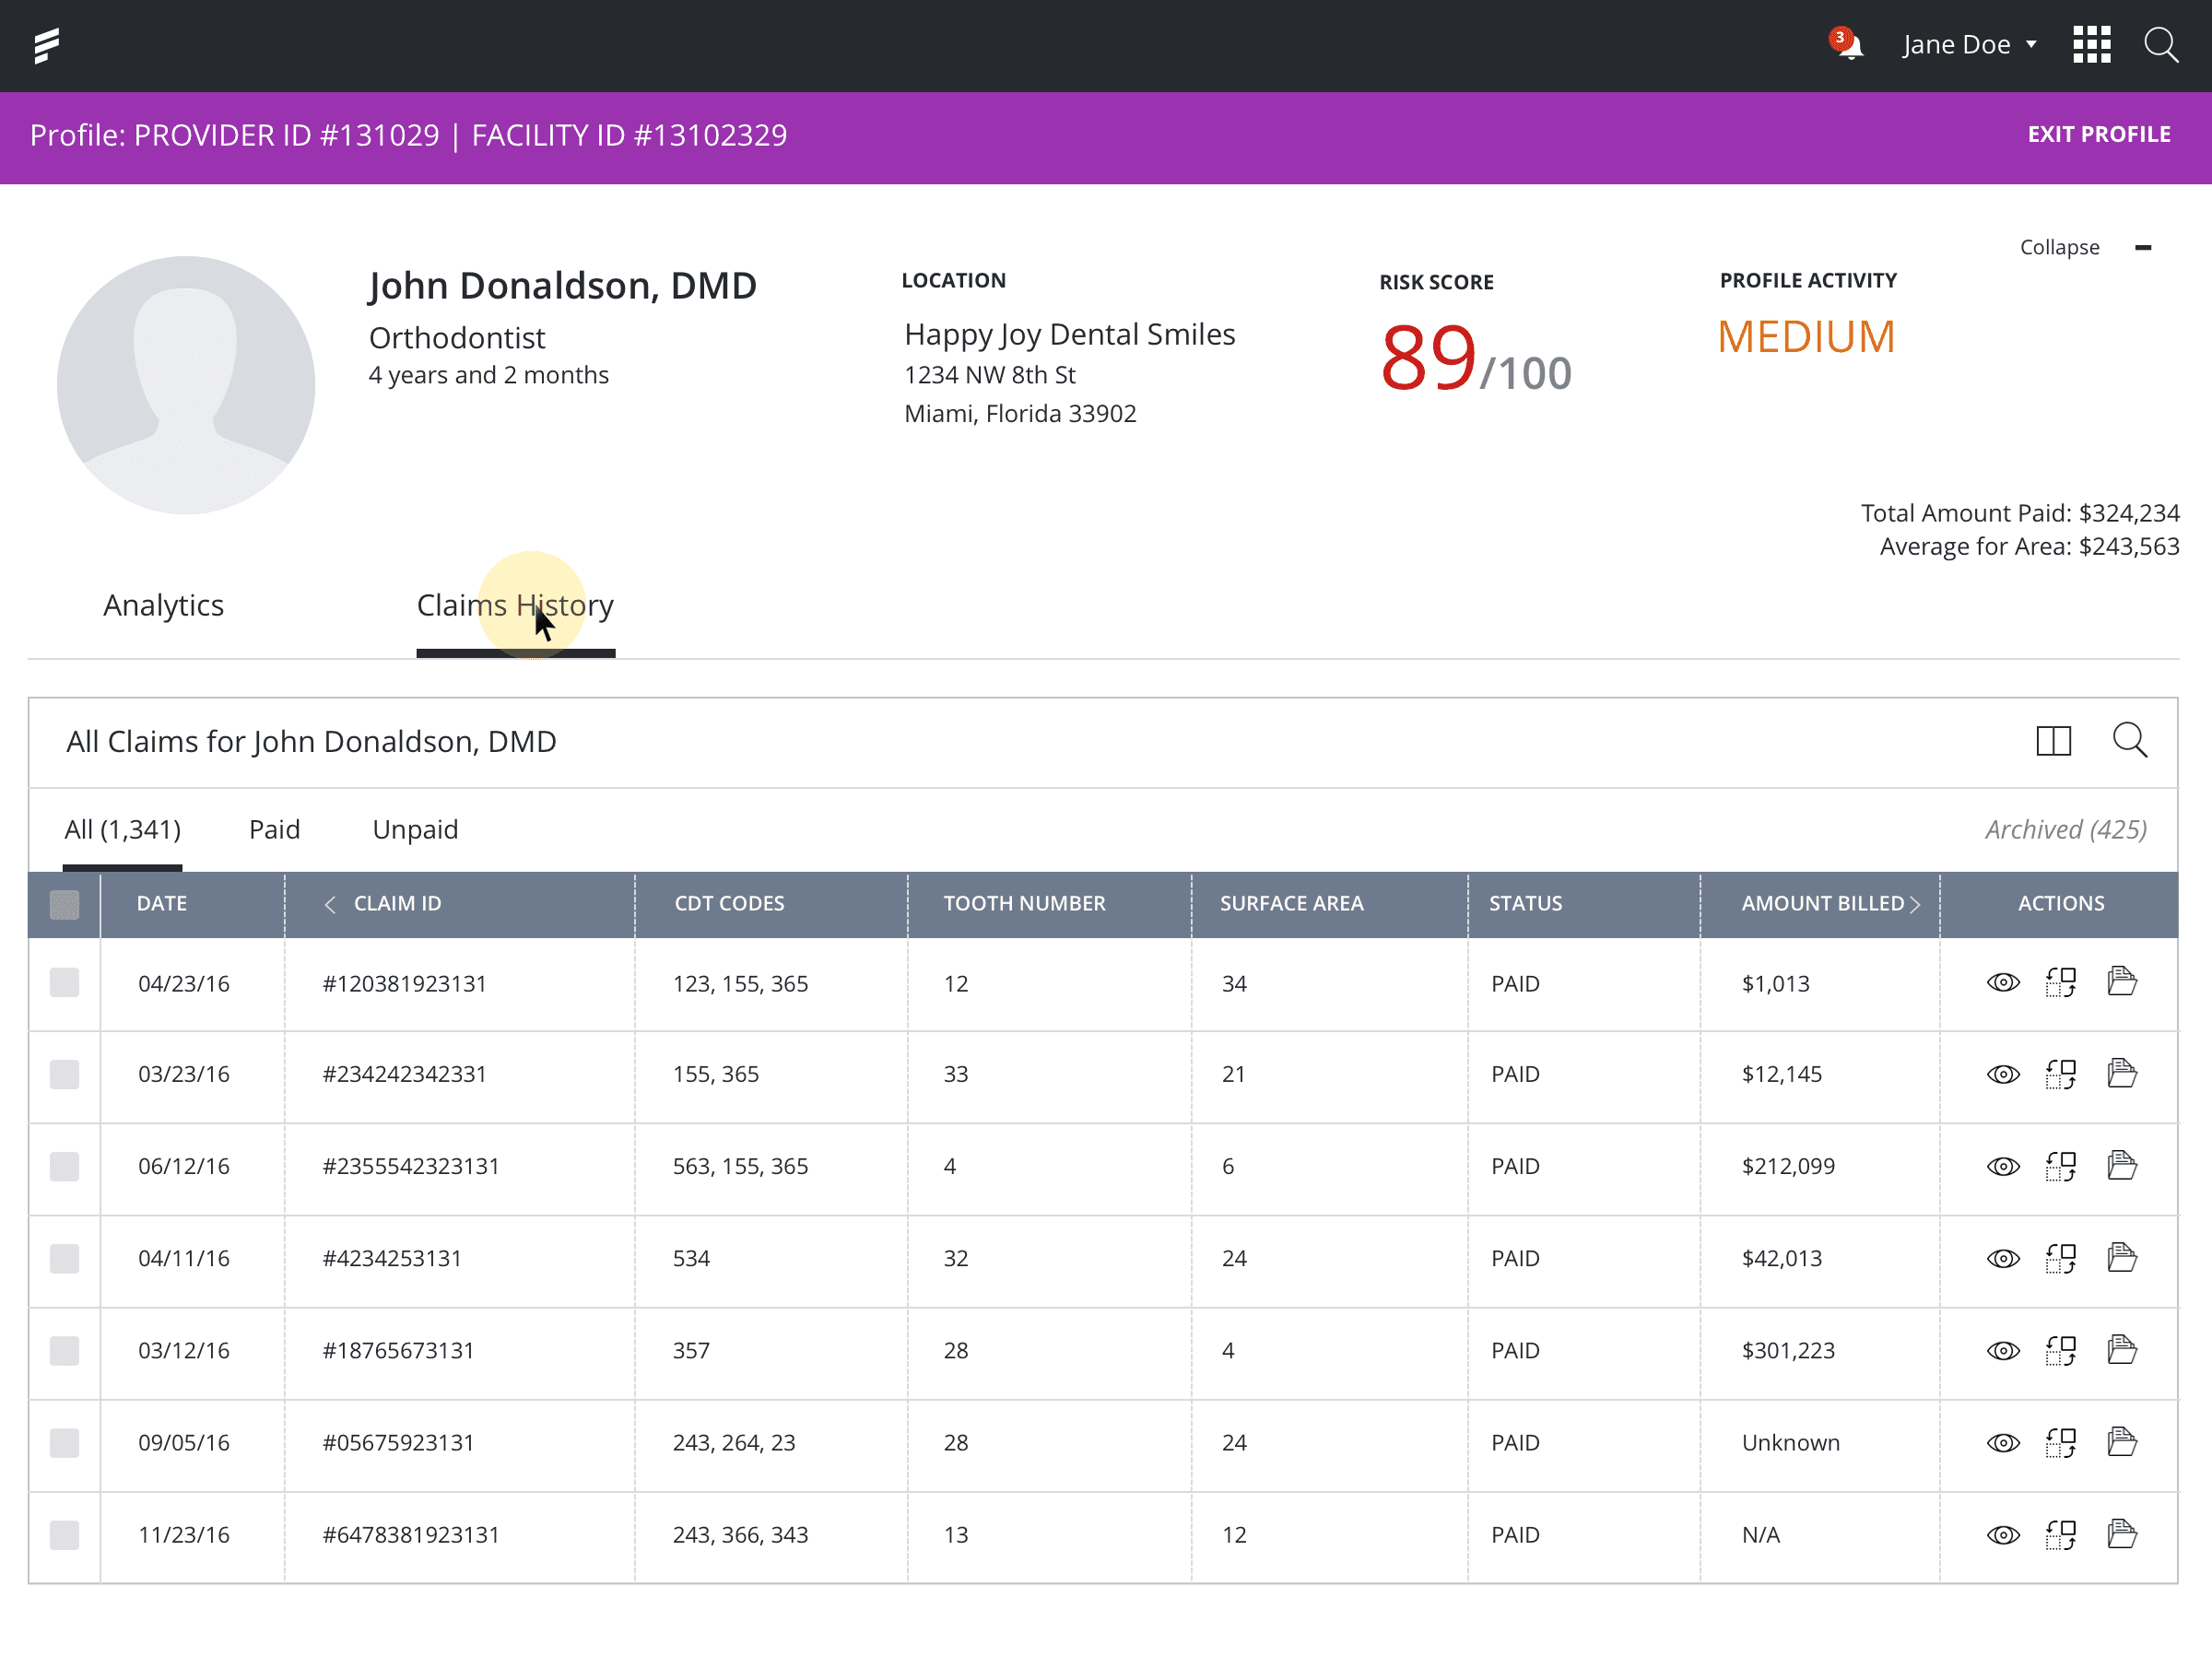Filter claims by Unpaid tab
This screenshot has width=2212, height=1668.
[x=415, y=830]
